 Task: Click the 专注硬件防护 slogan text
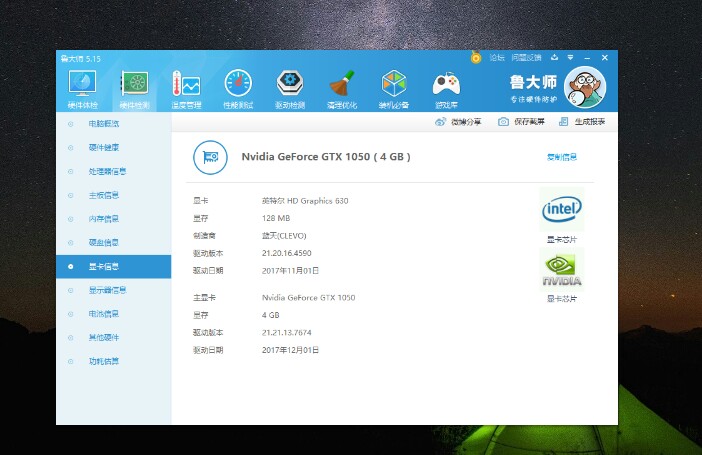click(x=534, y=99)
